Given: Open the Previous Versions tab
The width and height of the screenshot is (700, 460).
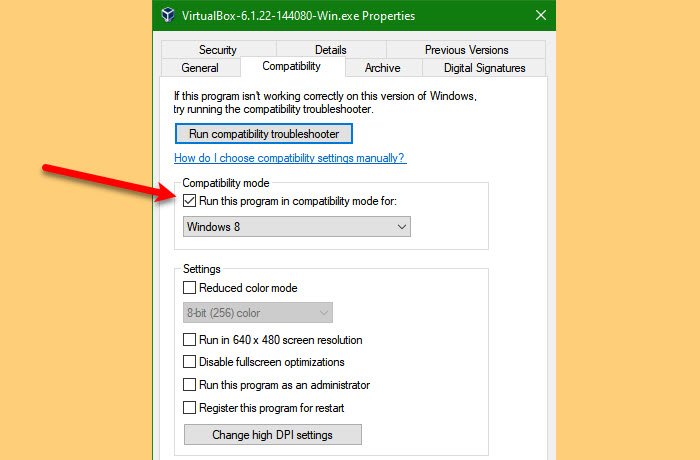Looking at the screenshot, I should (466, 50).
